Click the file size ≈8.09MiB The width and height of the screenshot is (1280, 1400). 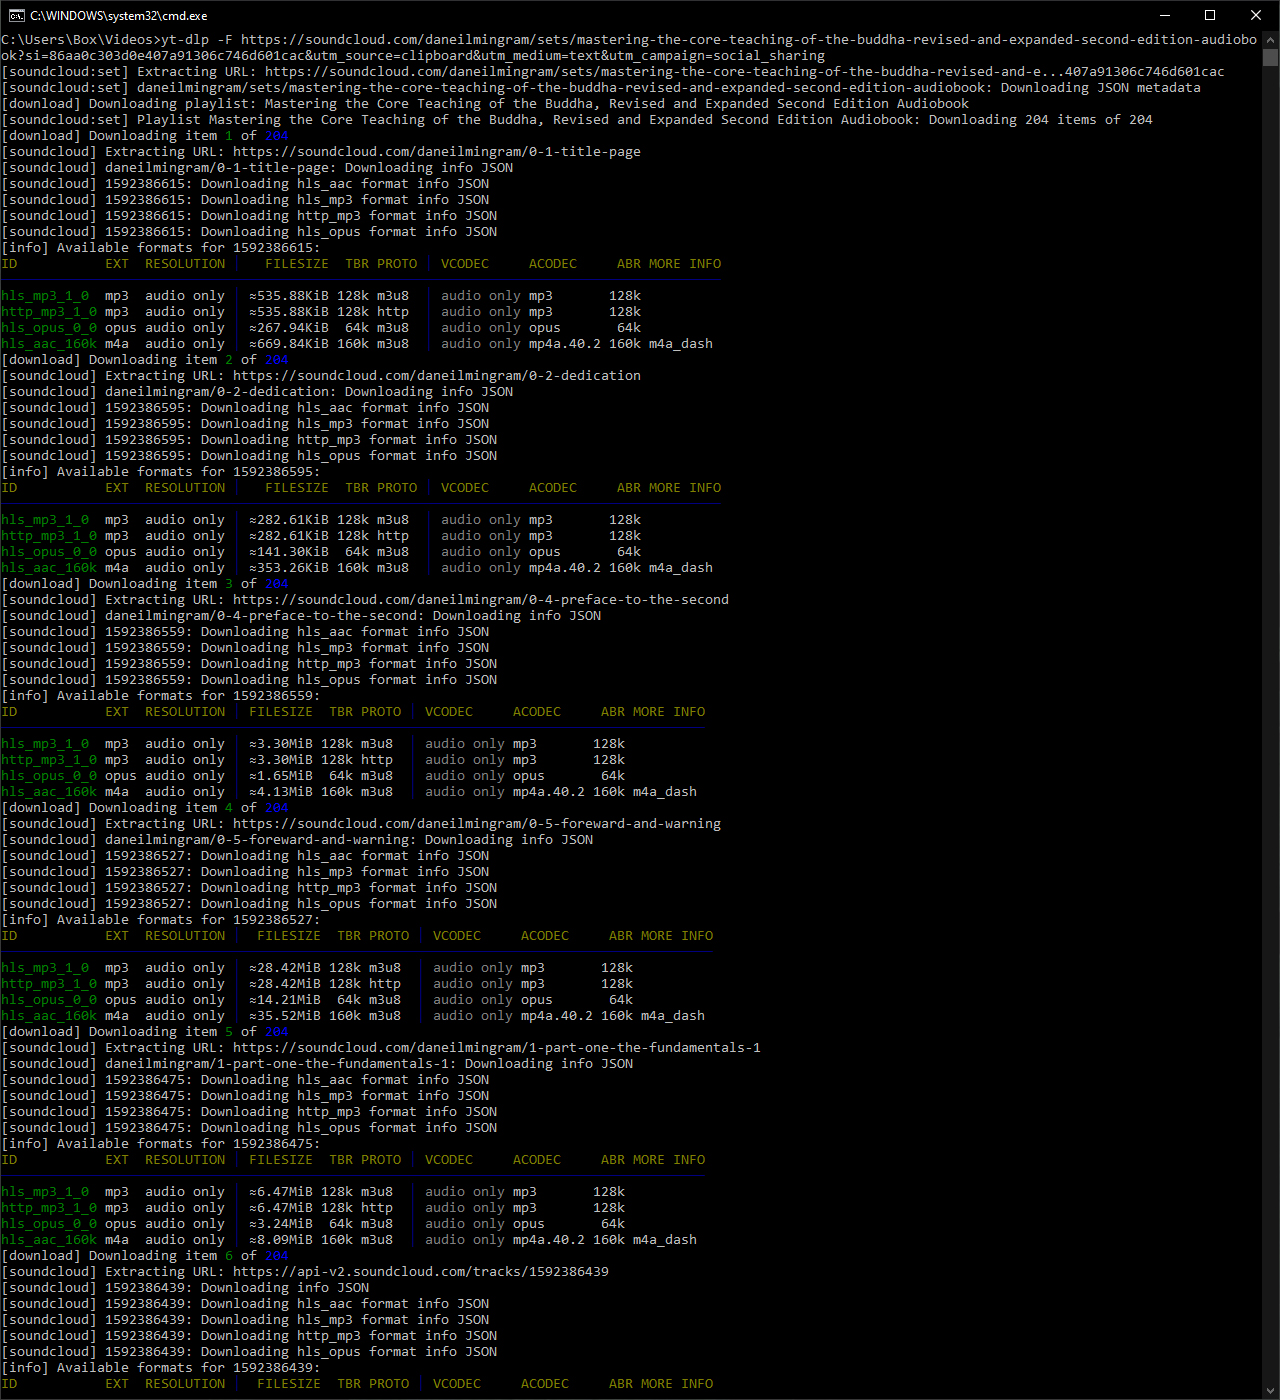click(281, 1240)
